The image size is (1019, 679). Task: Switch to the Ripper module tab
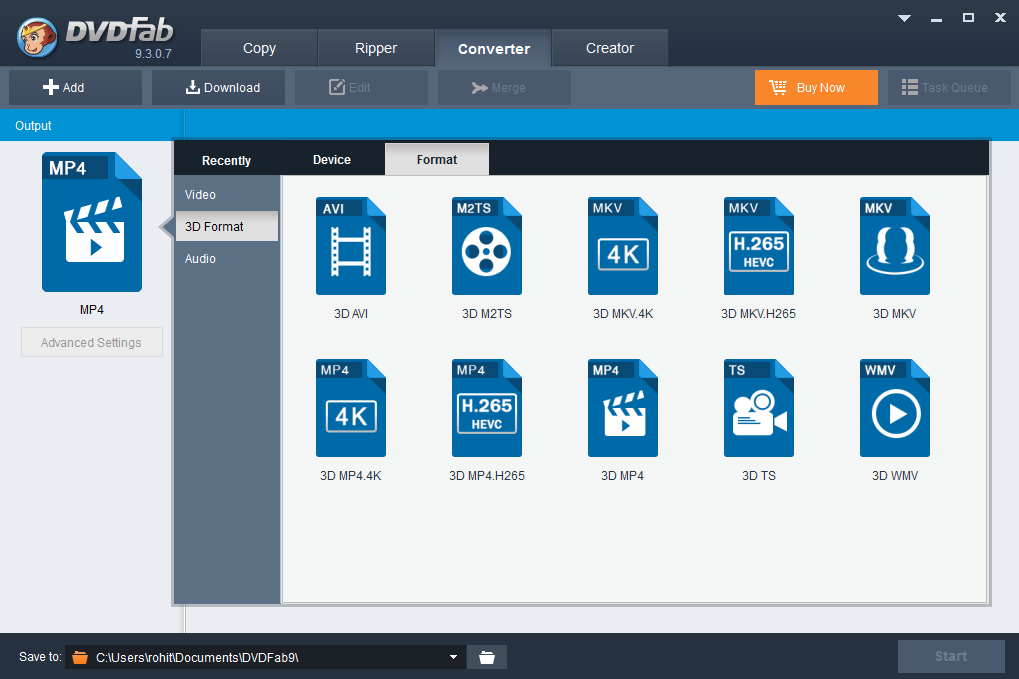point(376,48)
